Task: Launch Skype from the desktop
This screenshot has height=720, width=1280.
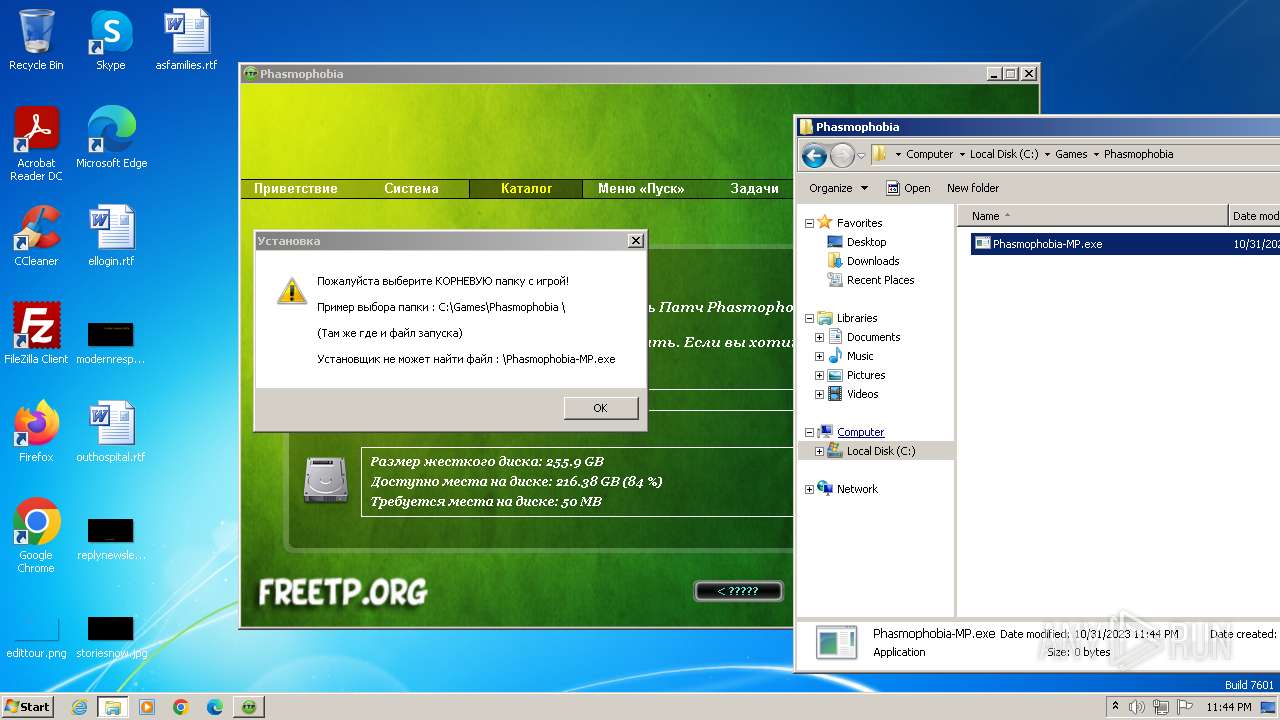Action: (x=110, y=40)
